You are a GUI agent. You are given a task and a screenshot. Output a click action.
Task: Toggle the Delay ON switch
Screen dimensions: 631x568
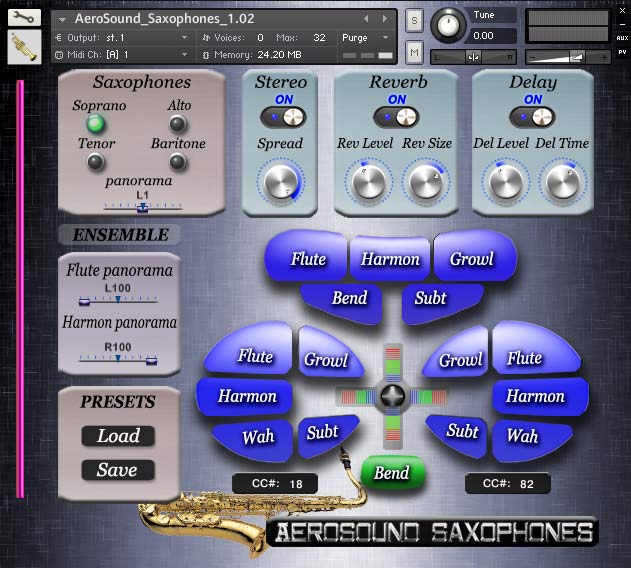[x=532, y=118]
